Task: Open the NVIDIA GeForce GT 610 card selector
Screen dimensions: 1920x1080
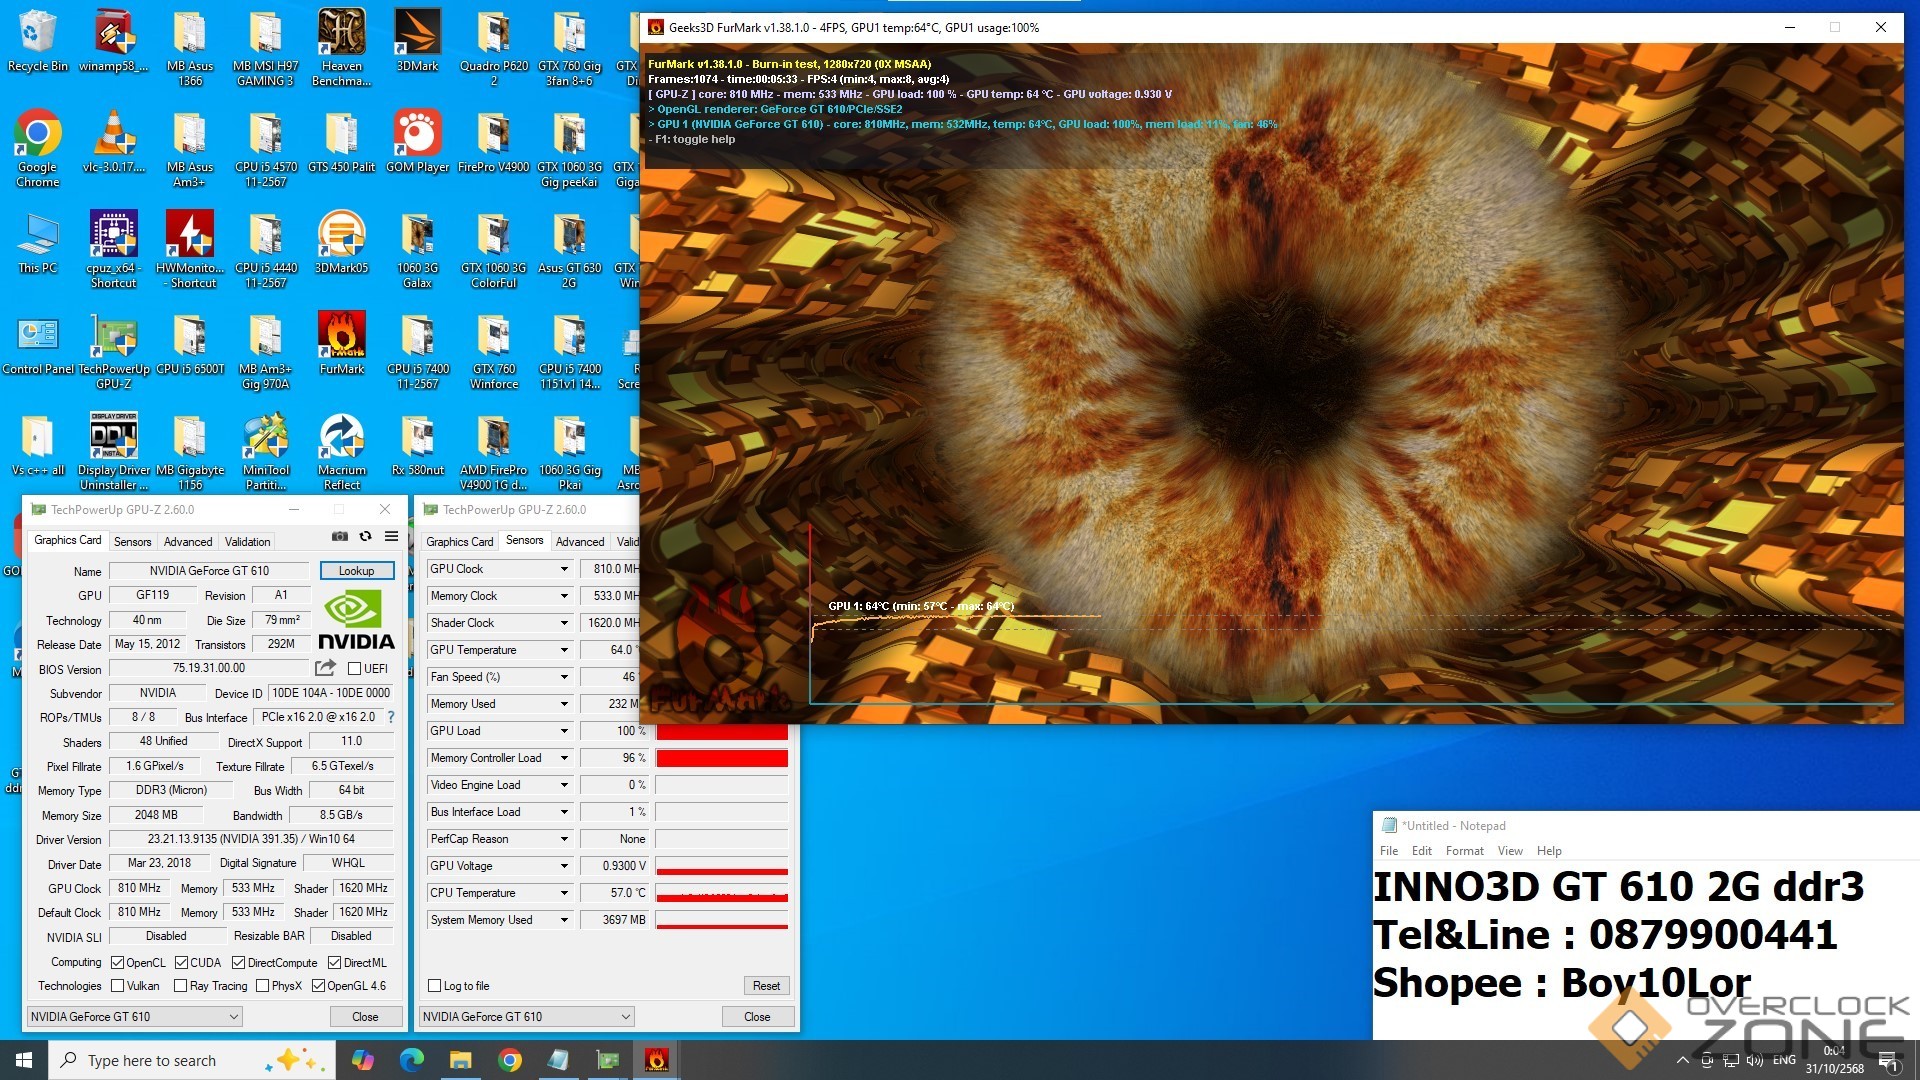Action: click(x=134, y=1017)
